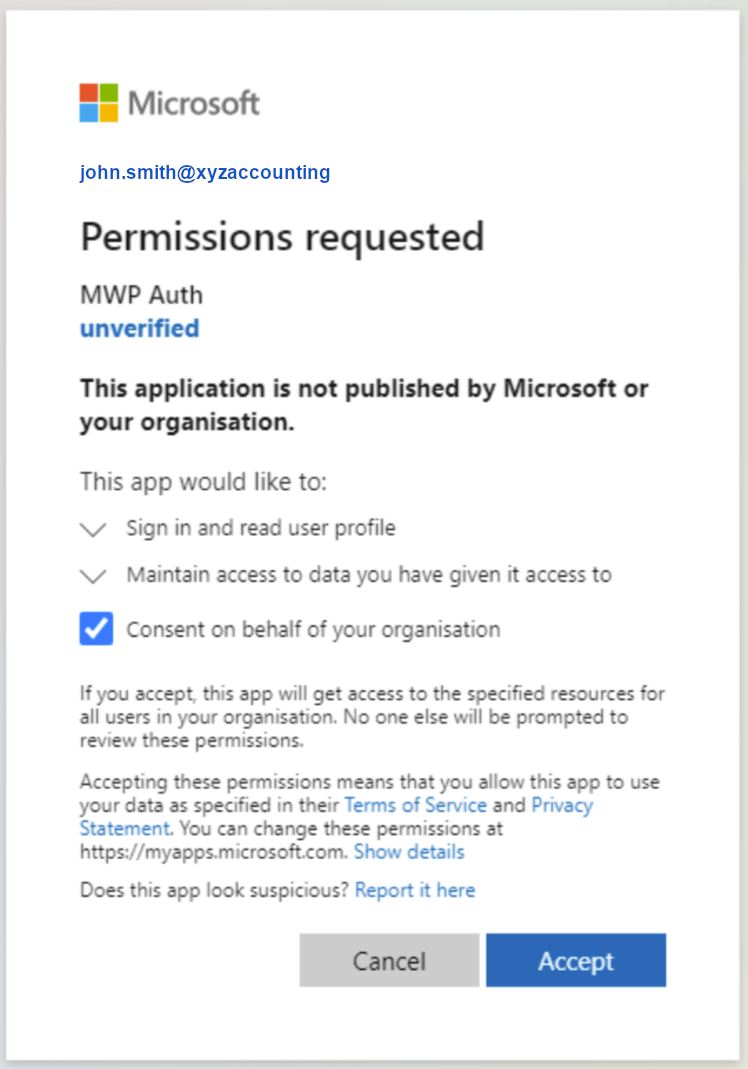This screenshot has height=1069, width=748.
Task: Click Report it here link
Action: [x=415, y=890]
